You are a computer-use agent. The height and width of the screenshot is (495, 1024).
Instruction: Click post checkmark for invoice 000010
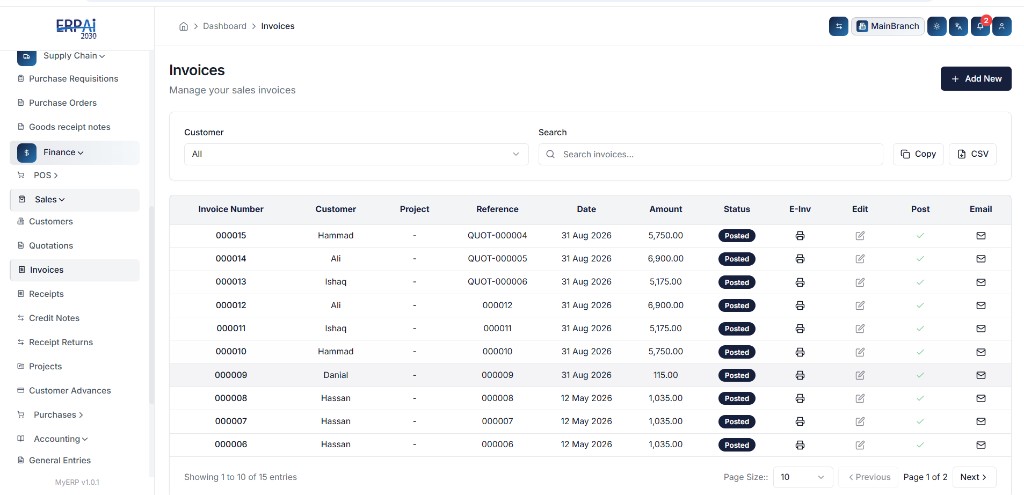pyautogui.click(x=920, y=352)
